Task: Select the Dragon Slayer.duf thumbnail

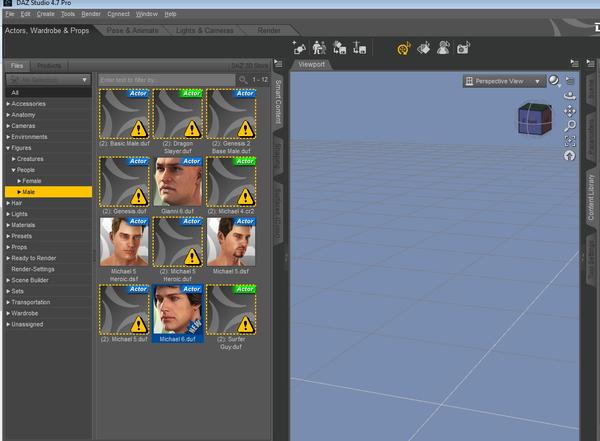Action: click(178, 114)
